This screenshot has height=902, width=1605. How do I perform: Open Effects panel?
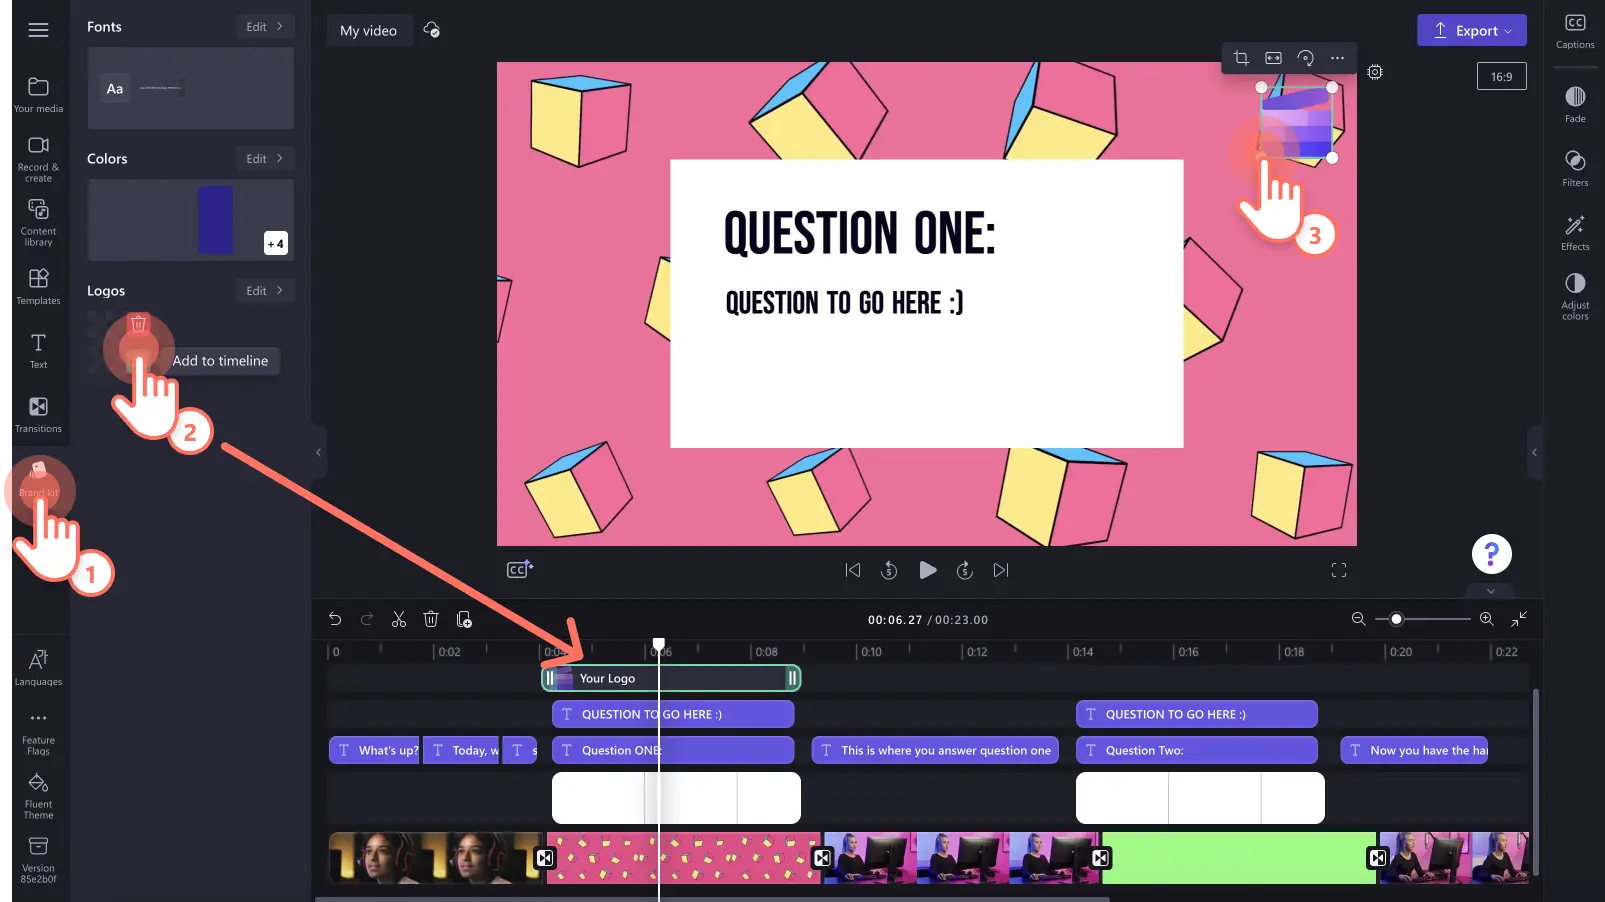tap(1575, 232)
